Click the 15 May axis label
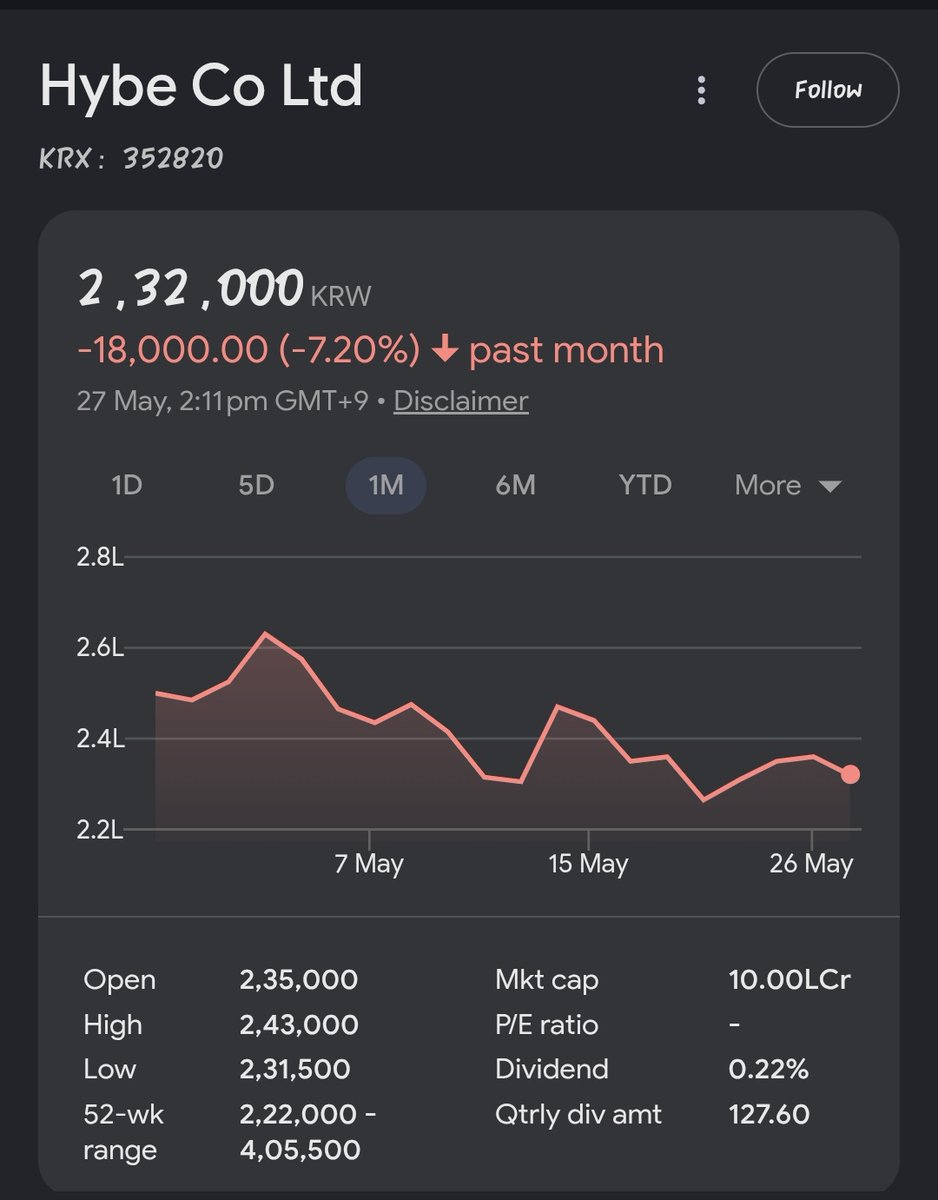The height and width of the screenshot is (1200, 938). tap(589, 863)
